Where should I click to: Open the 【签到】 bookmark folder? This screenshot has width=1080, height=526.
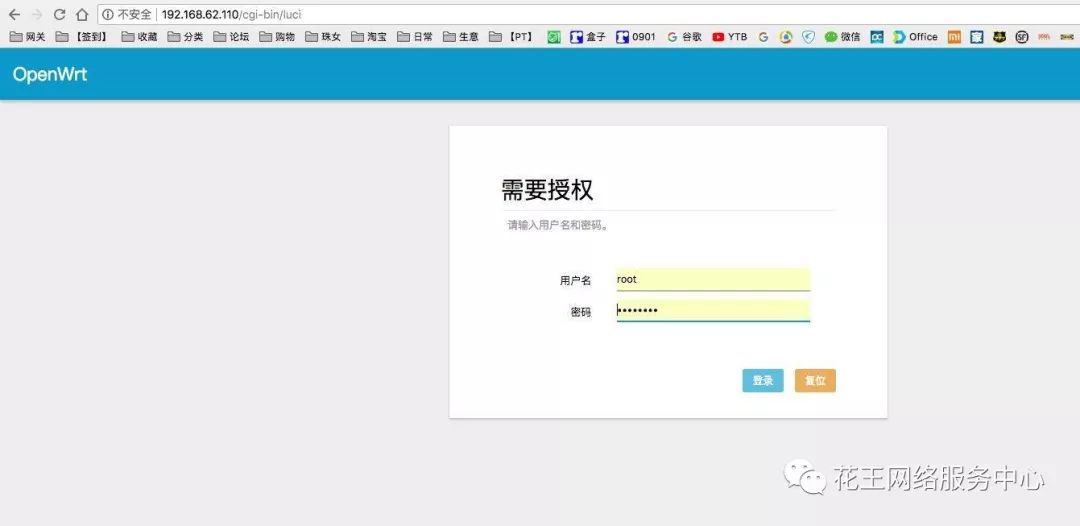[x=83, y=37]
